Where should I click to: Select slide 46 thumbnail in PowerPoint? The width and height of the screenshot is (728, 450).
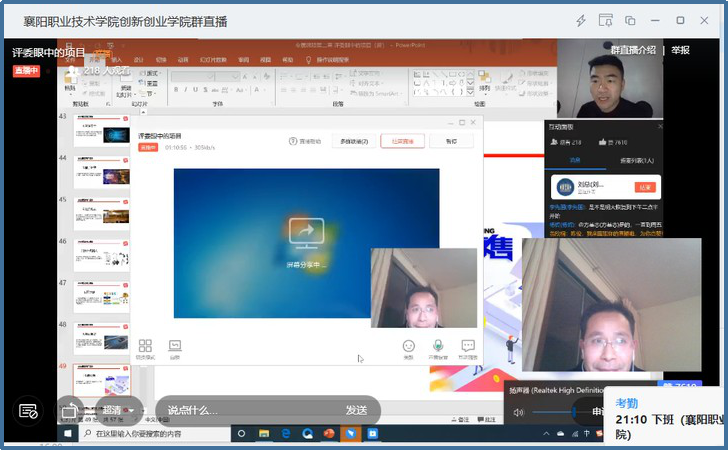pyautogui.click(x=102, y=256)
